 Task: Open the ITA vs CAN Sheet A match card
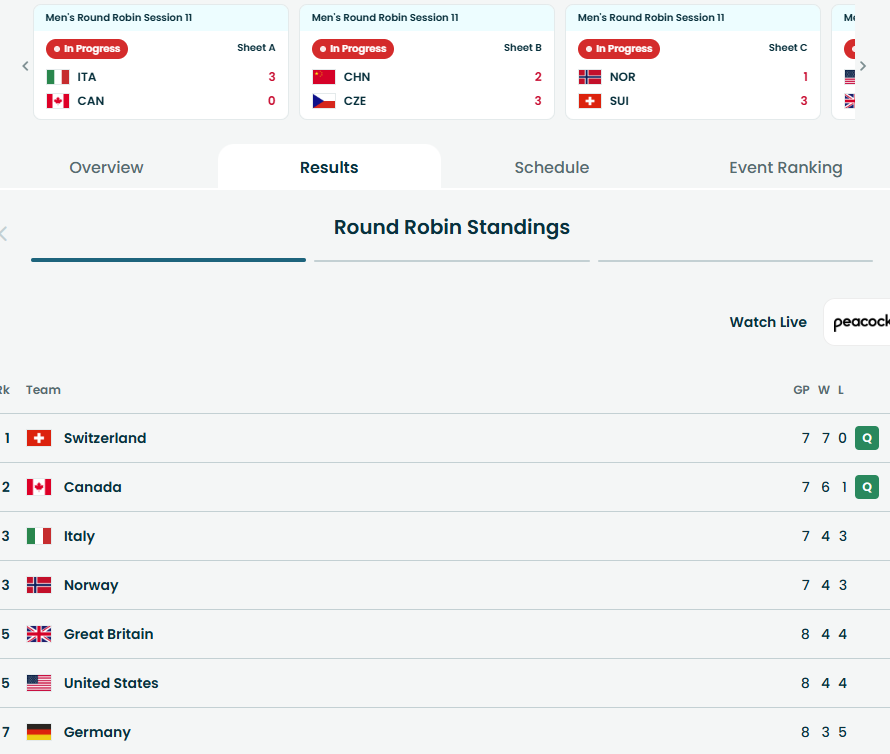click(161, 62)
